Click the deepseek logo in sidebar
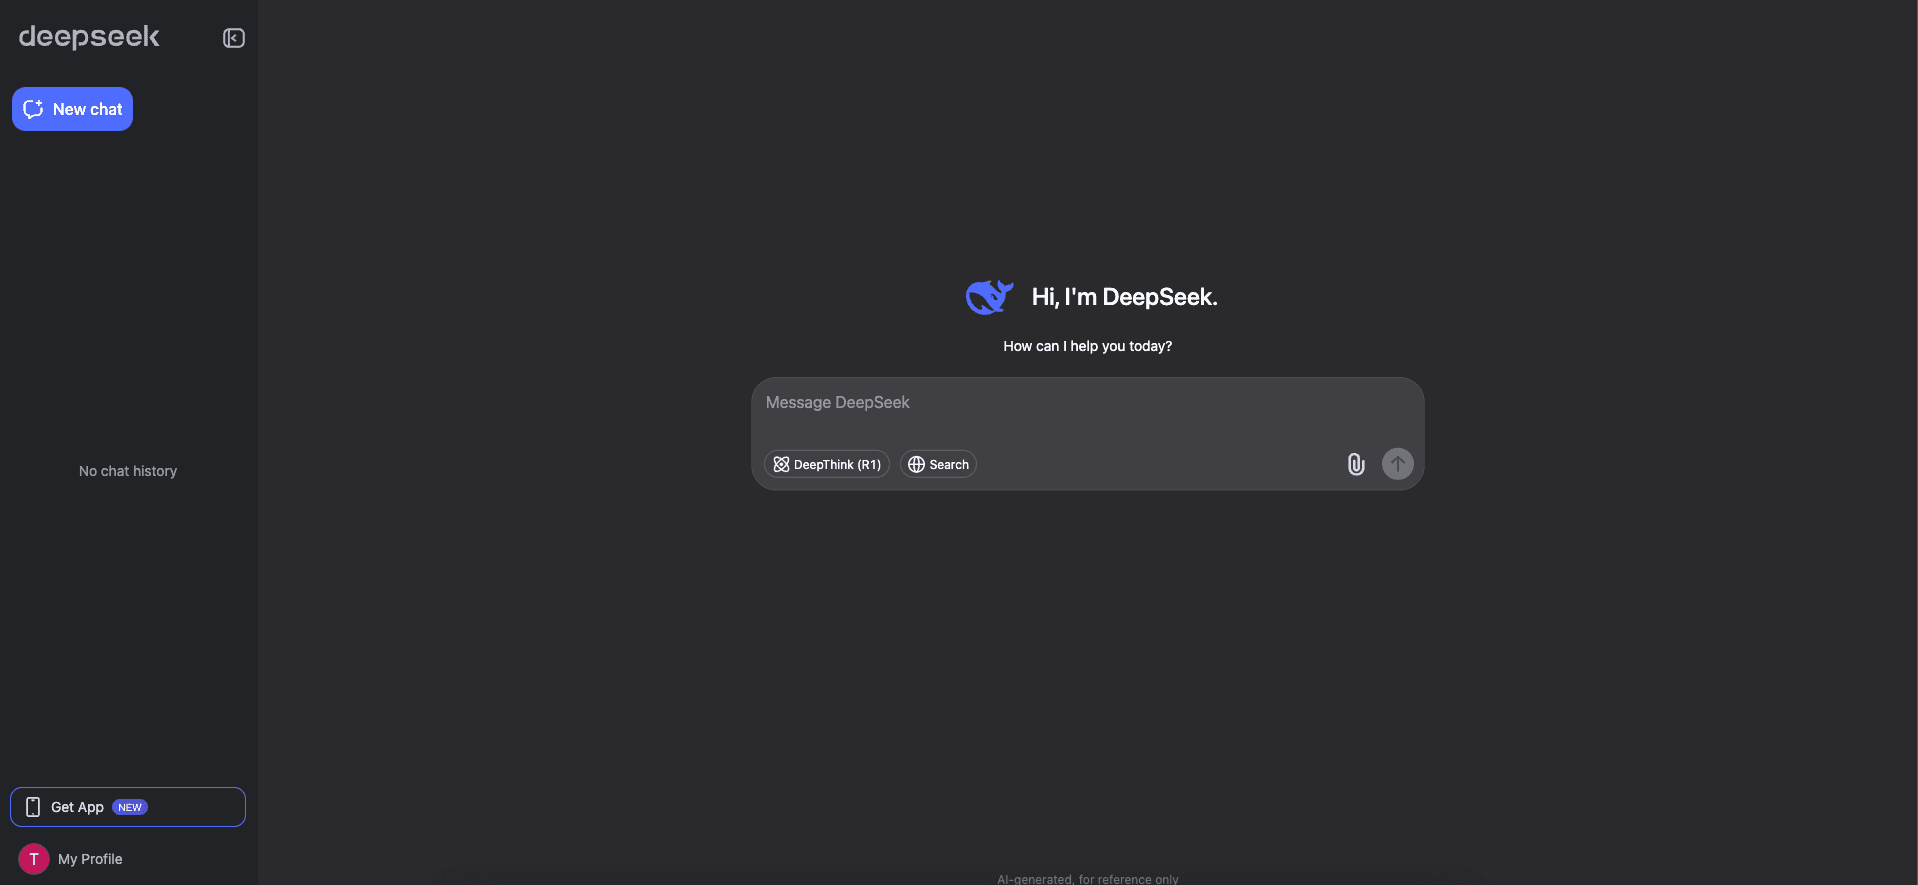 [x=89, y=37]
